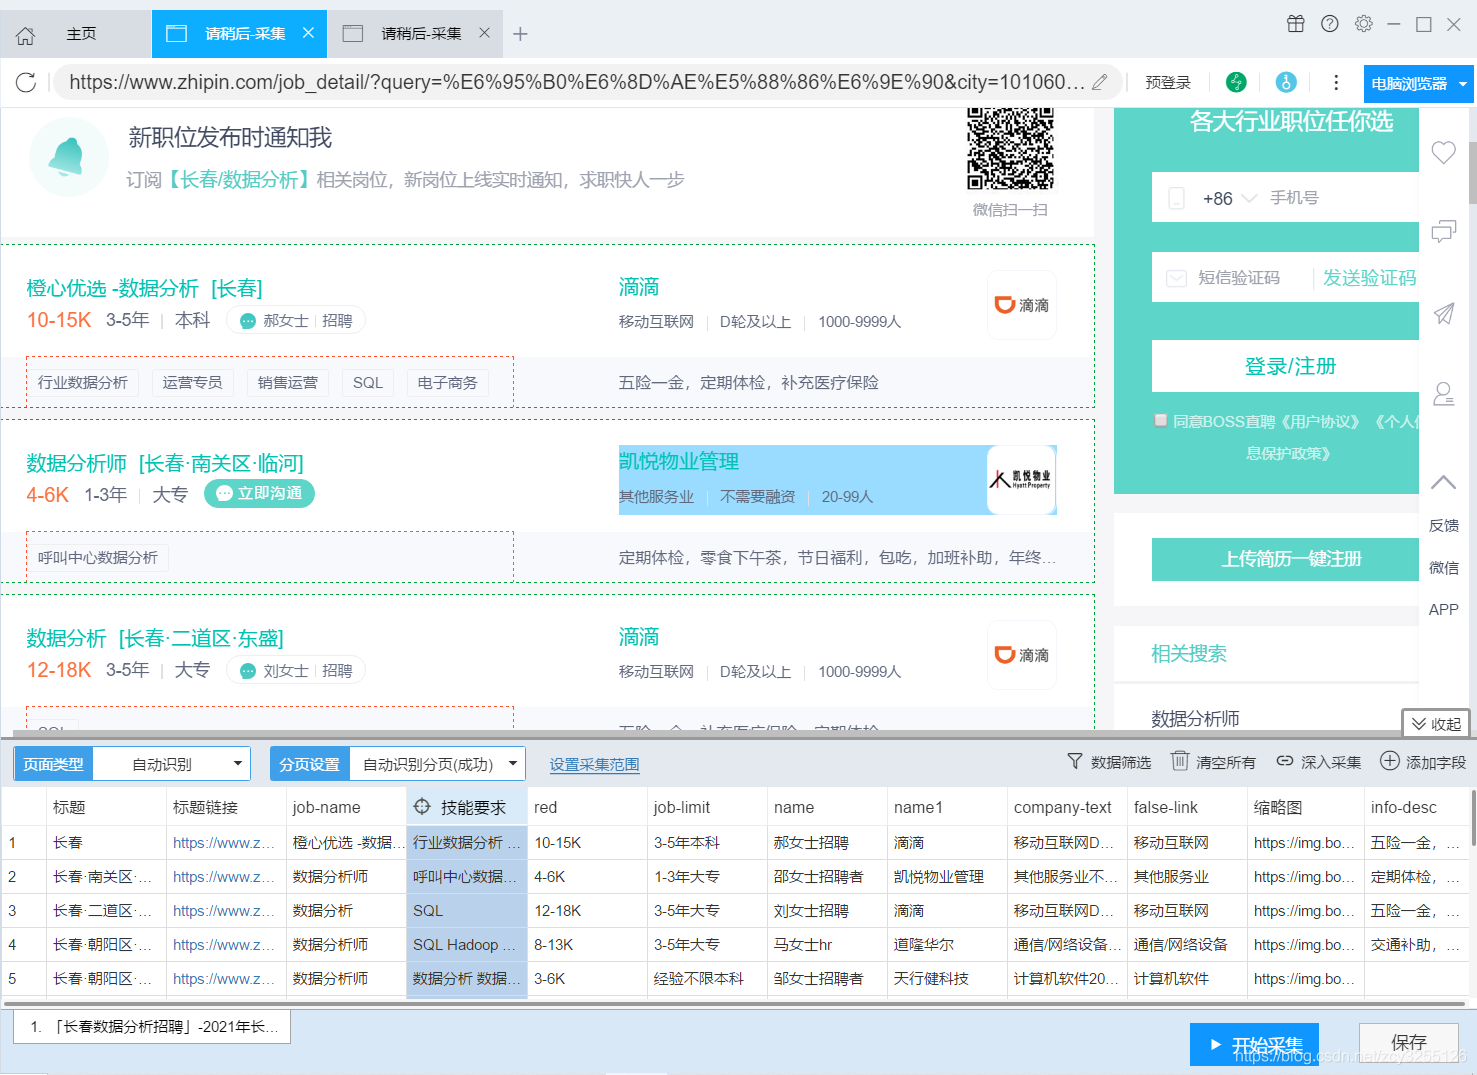Open the help question mark icon
The height and width of the screenshot is (1075, 1477).
(1330, 24)
